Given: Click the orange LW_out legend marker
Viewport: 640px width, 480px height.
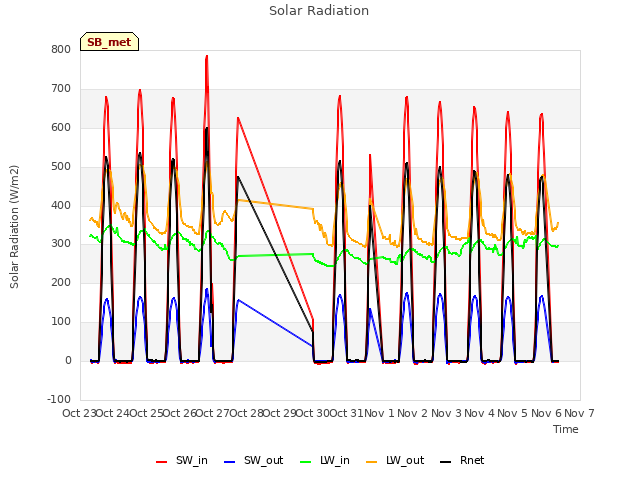Looking at the screenshot, I should pyautogui.click(x=372, y=462).
